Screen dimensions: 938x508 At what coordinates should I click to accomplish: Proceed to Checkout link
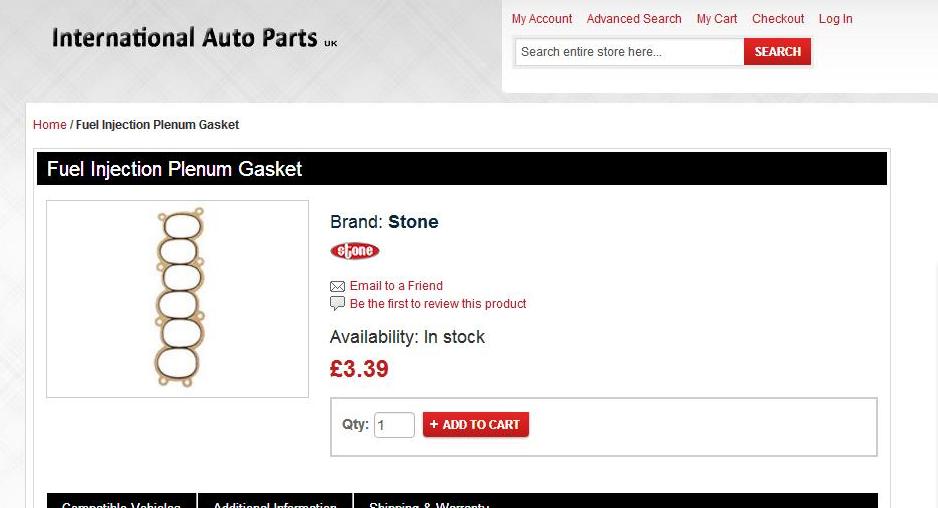click(778, 19)
